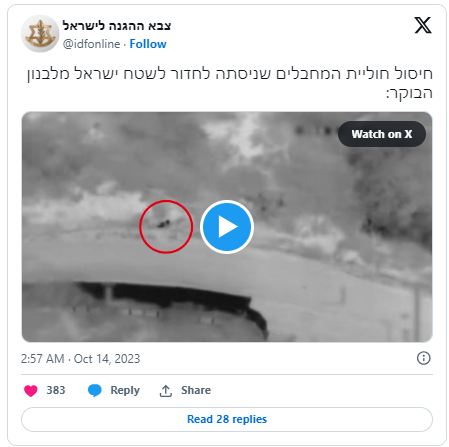
Task: Follow the @idfonline account
Action: tap(148, 44)
